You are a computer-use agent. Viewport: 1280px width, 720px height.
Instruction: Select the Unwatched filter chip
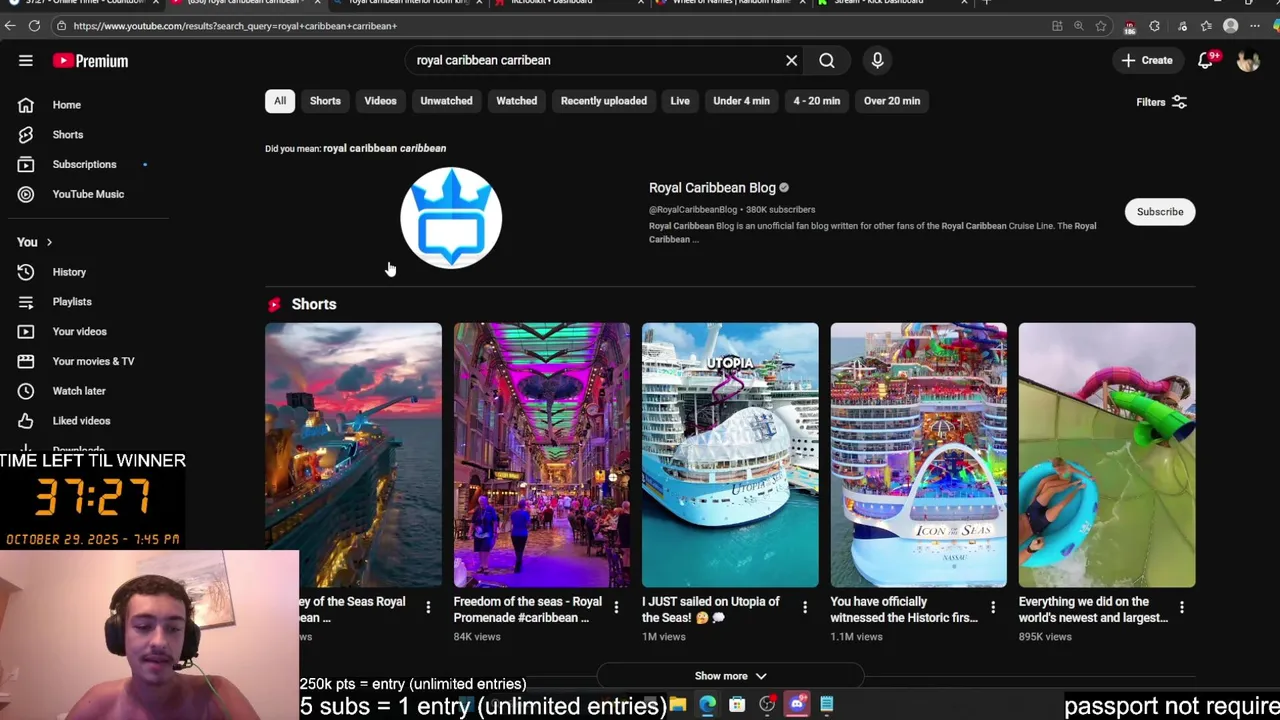click(446, 101)
